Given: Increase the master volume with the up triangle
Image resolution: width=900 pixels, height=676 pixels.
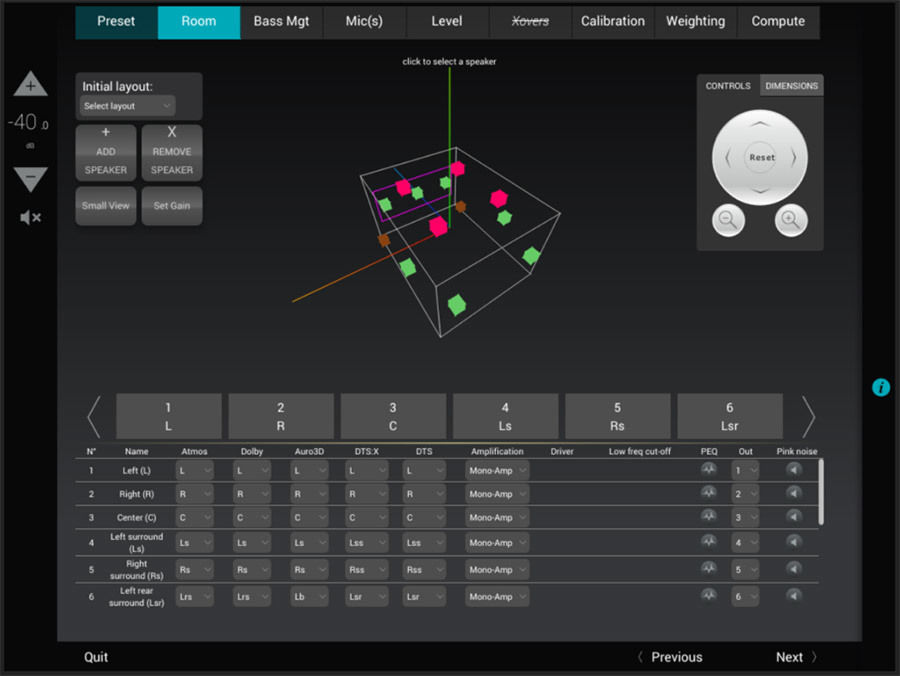Looking at the screenshot, I should 29,84.
